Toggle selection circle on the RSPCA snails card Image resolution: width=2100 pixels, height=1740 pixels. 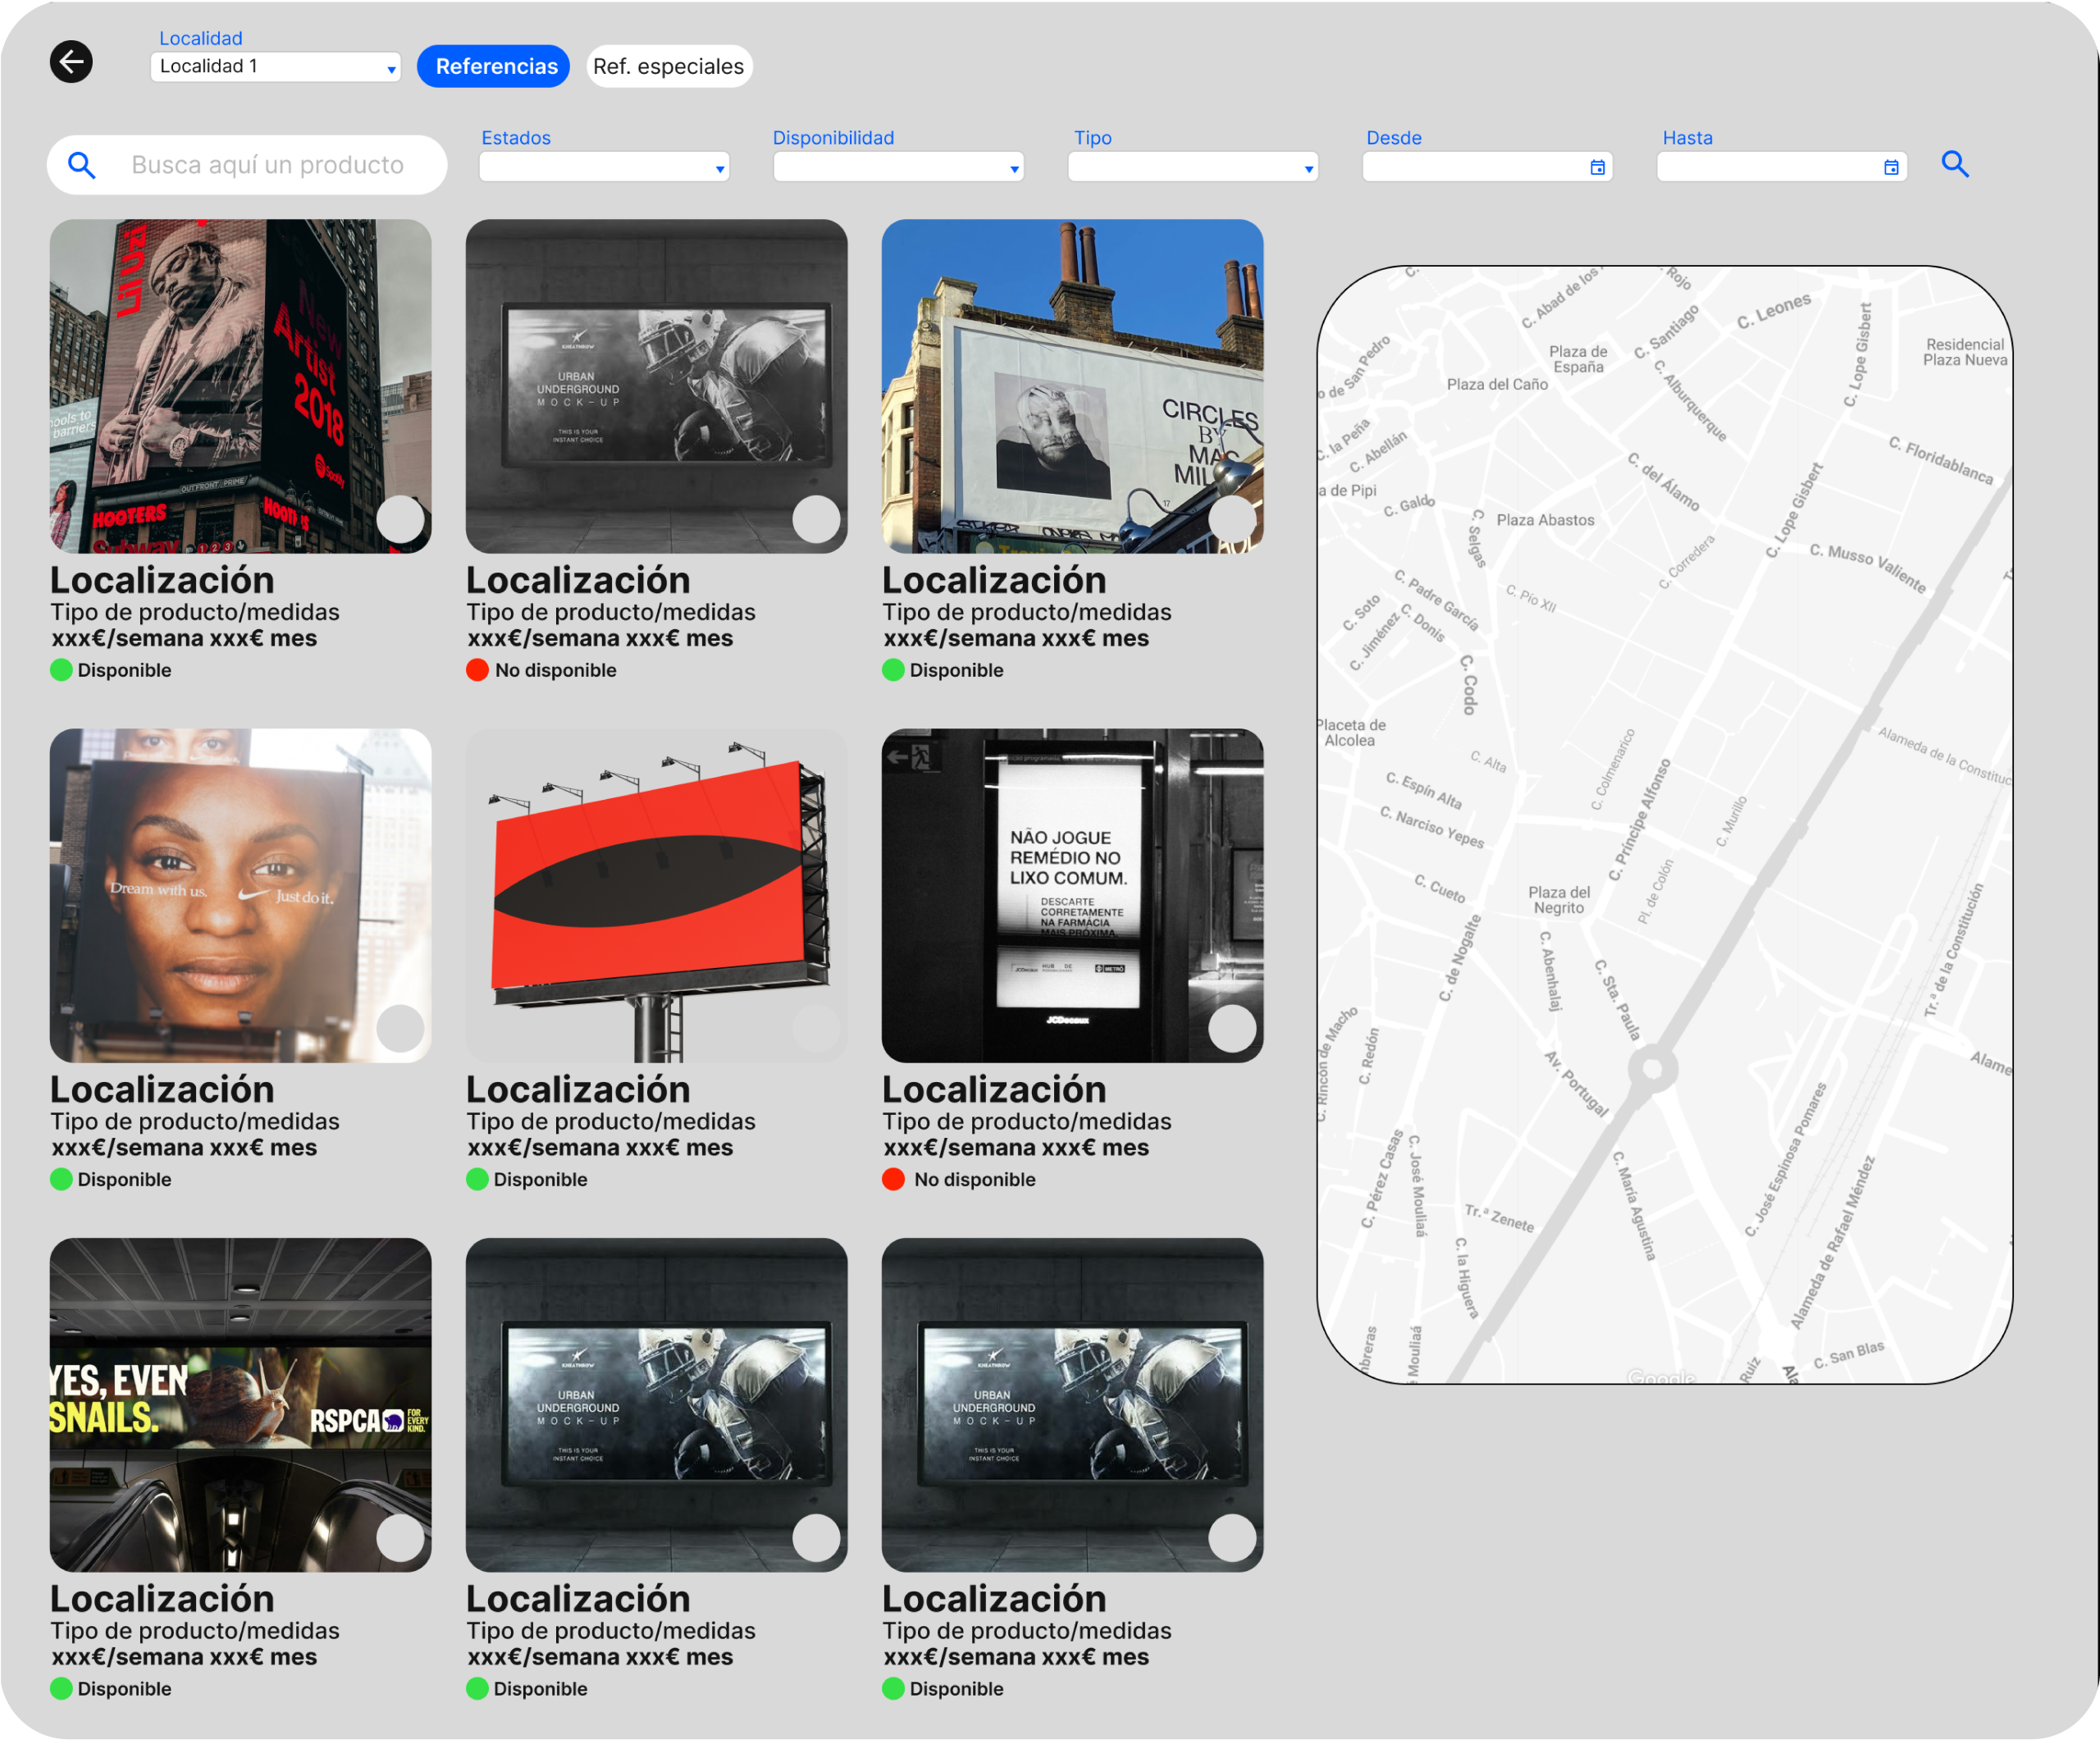[x=400, y=1537]
